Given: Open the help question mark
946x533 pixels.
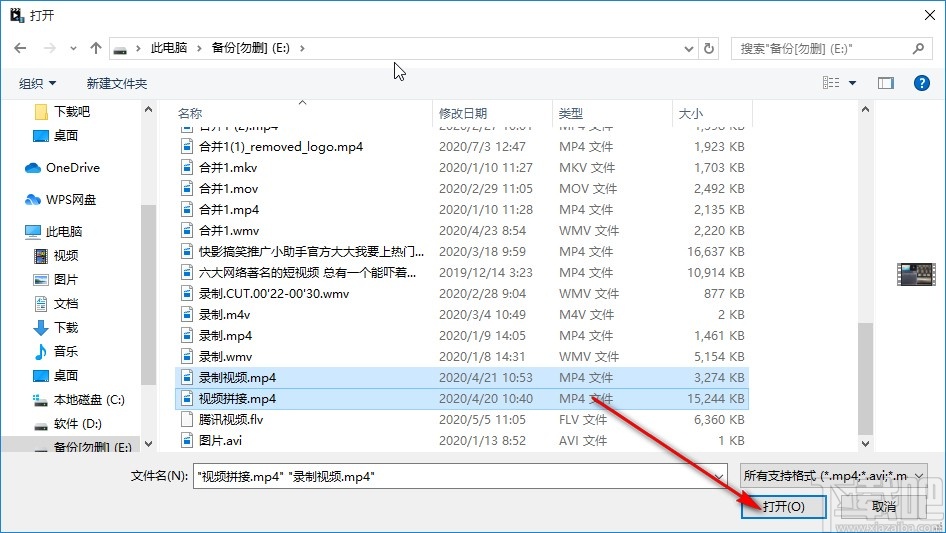Looking at the screenshot, I should coord(921,83).
